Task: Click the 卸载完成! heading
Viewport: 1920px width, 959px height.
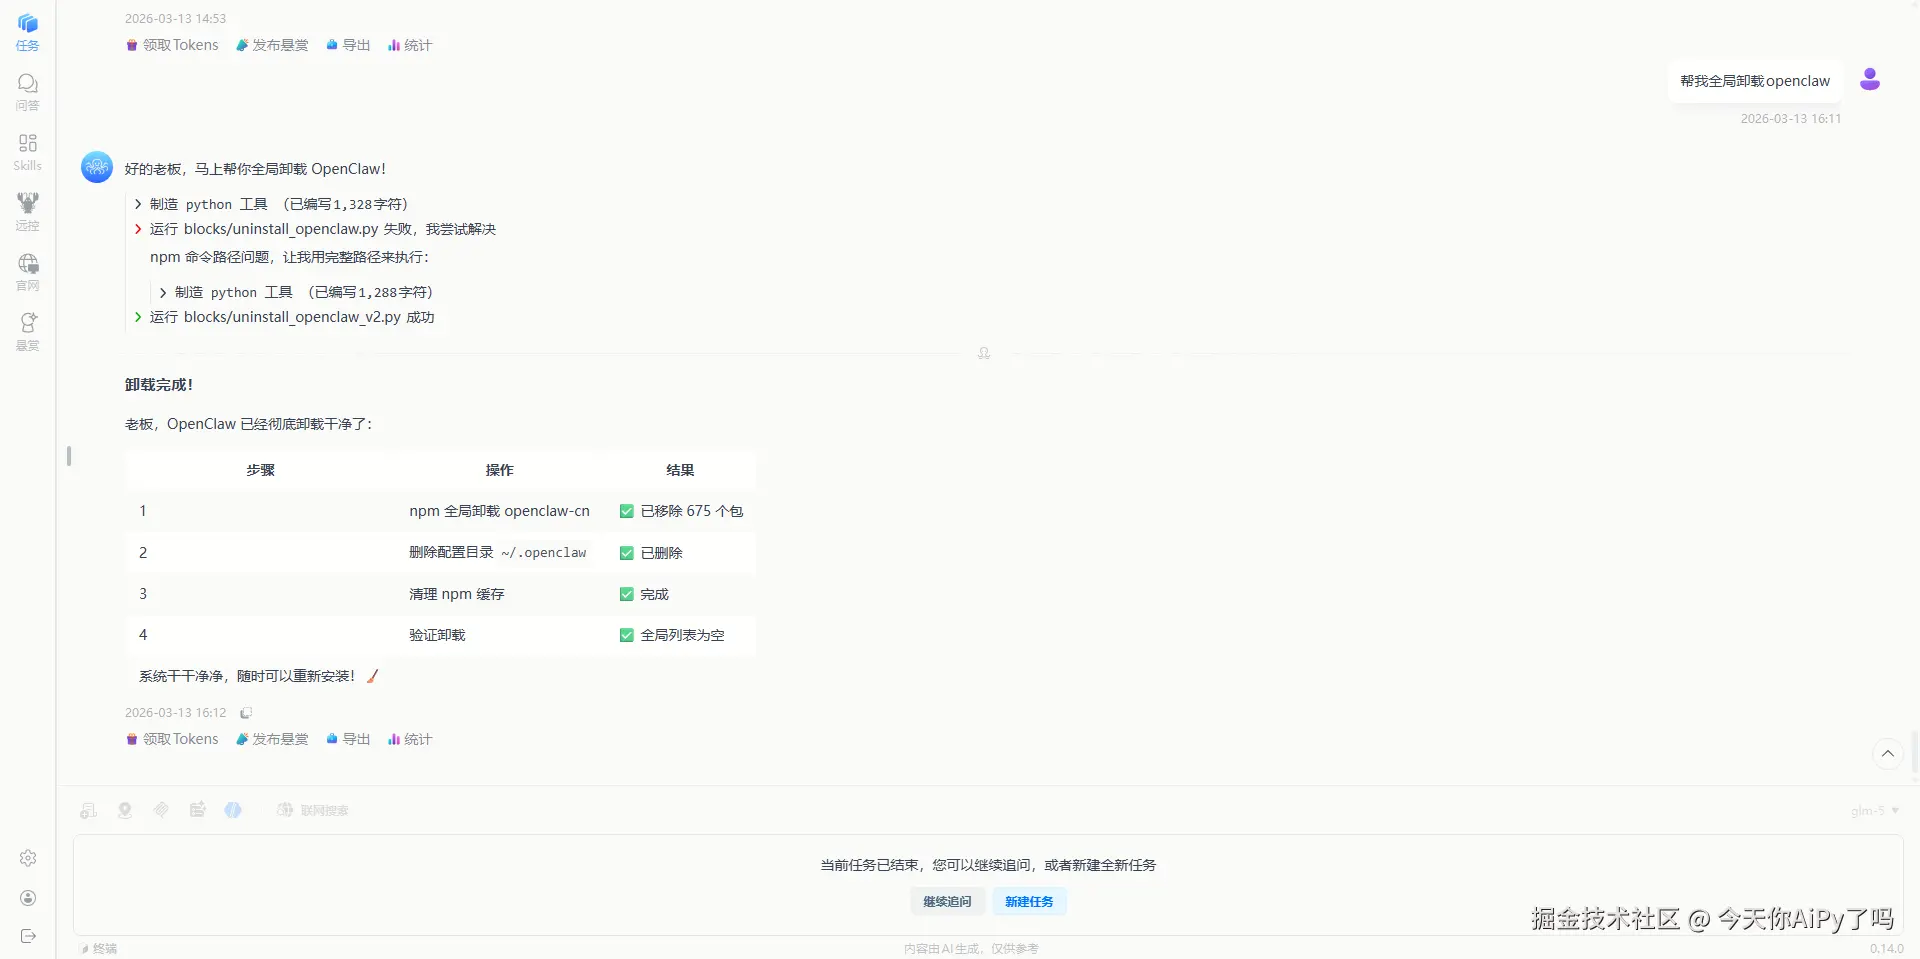Action: [x=159, y=385]
